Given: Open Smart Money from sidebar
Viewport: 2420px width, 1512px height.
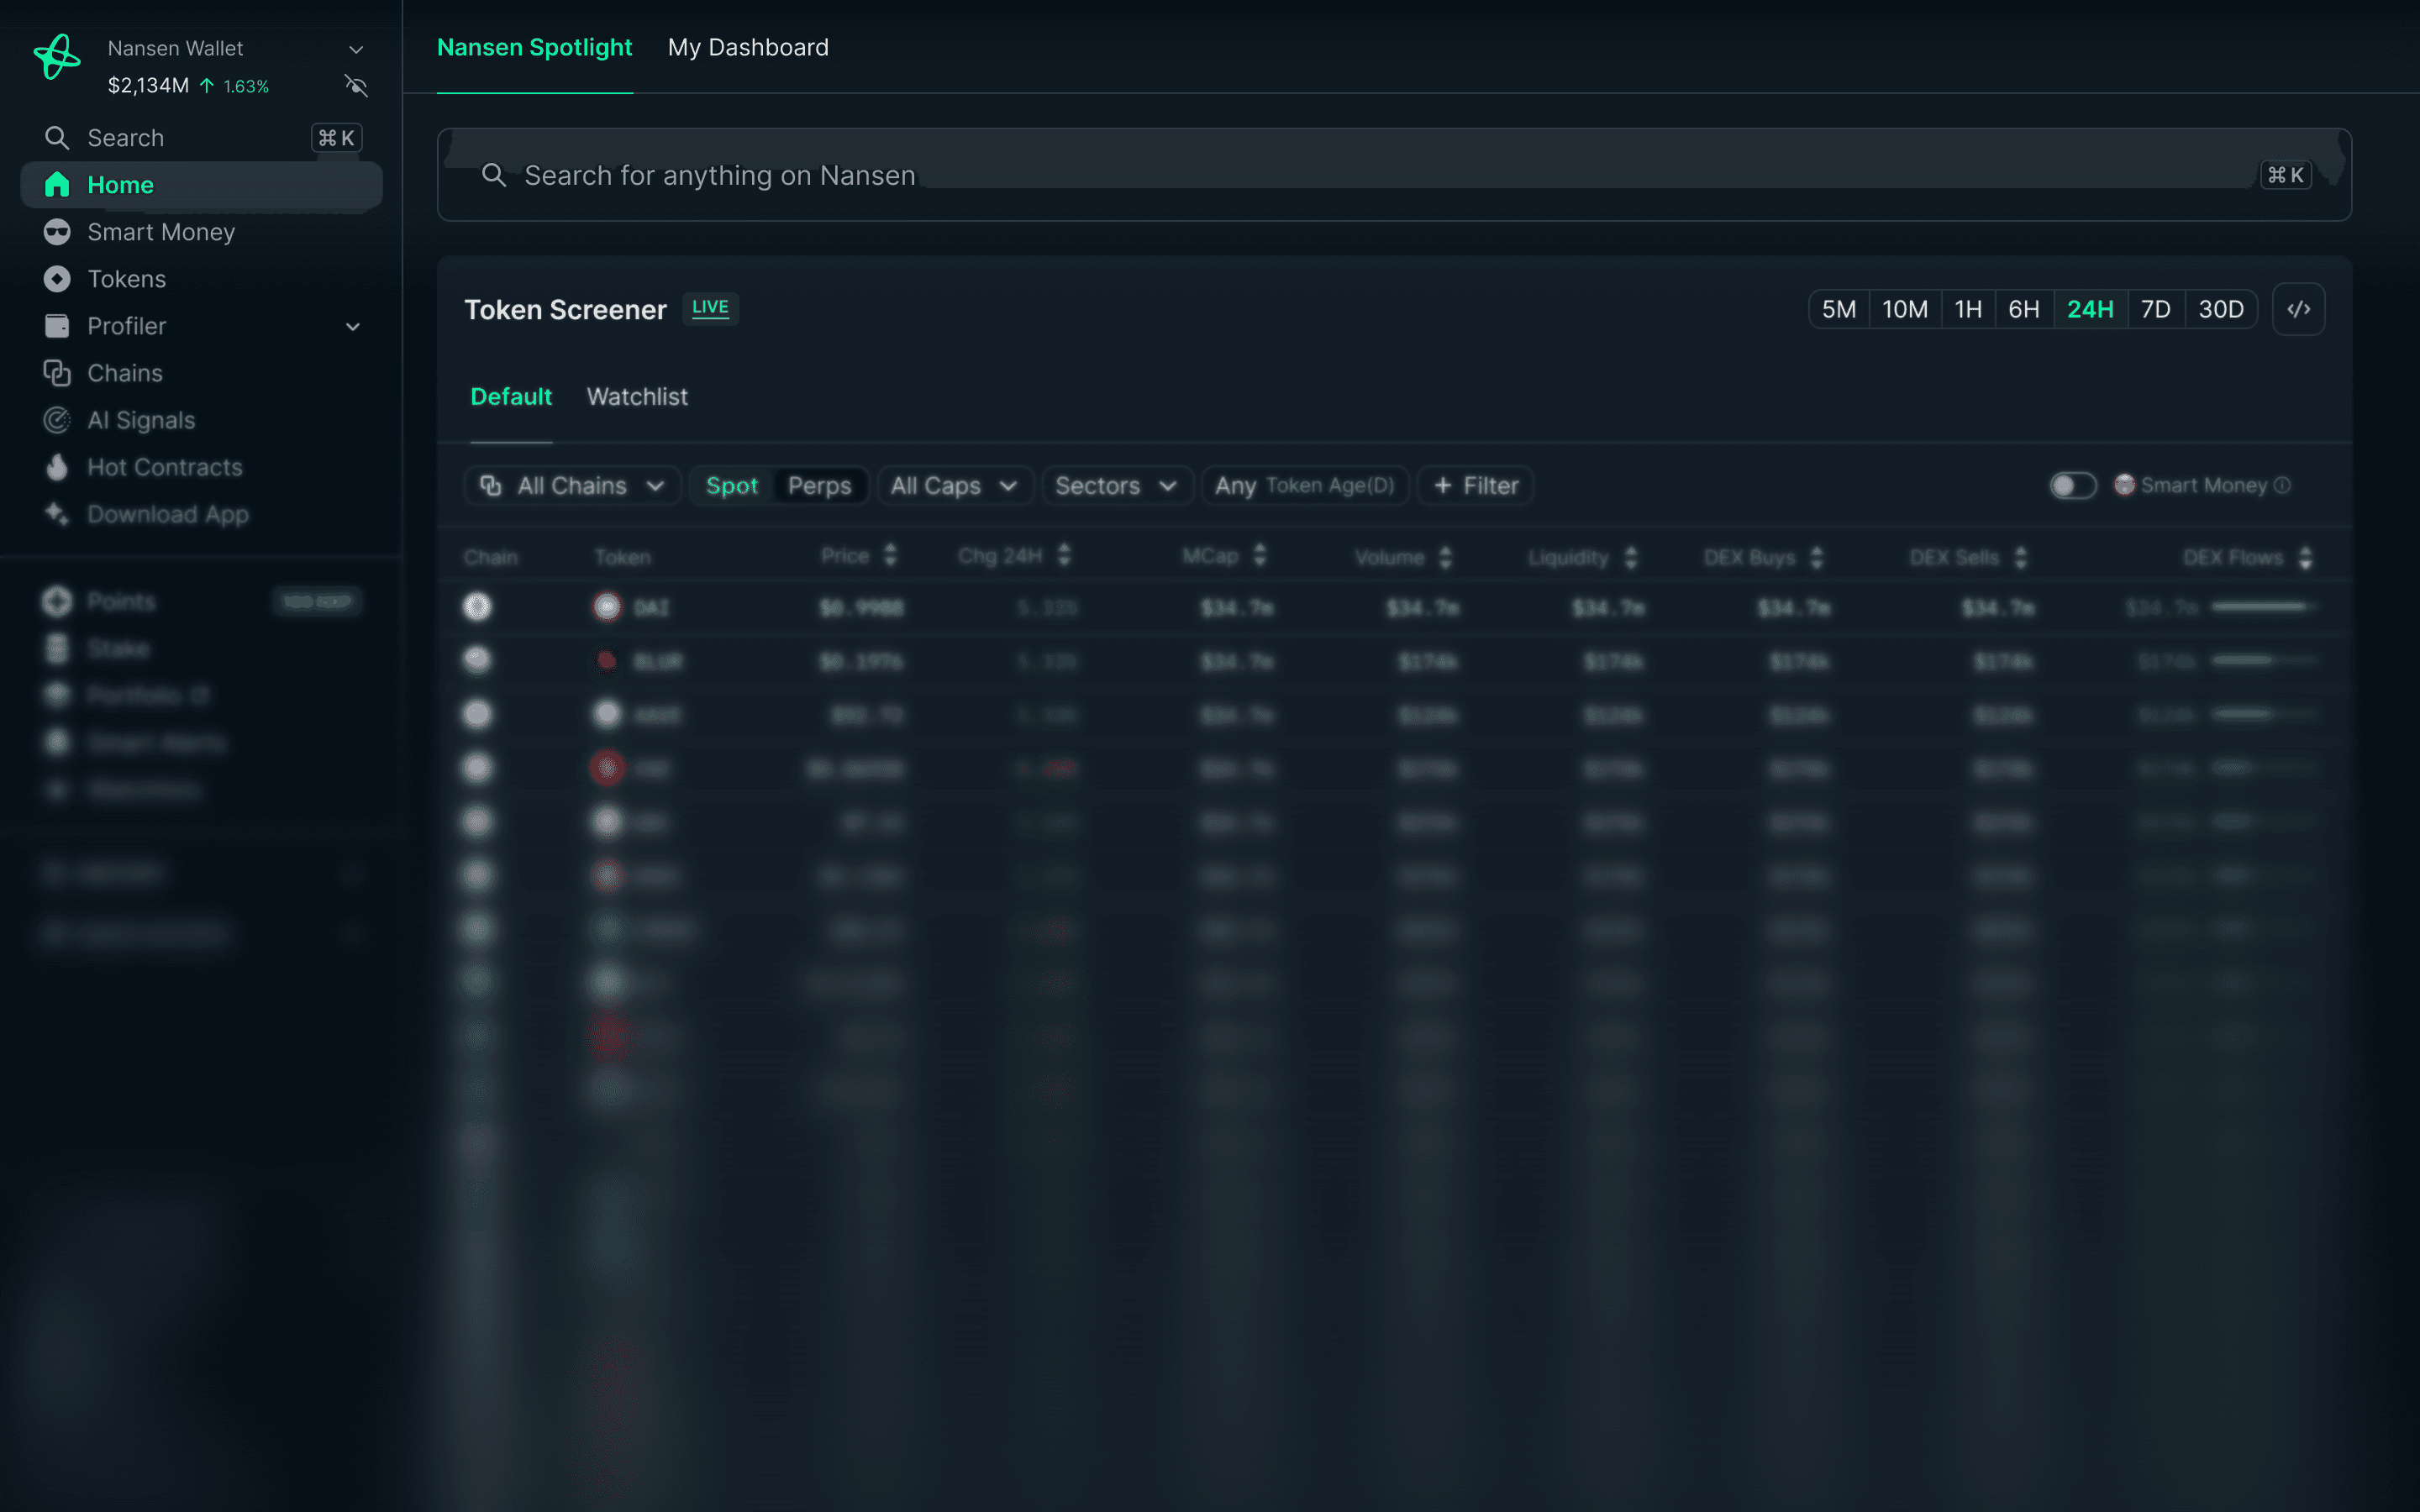Looking at the screenshot, I should pos(160,232).
